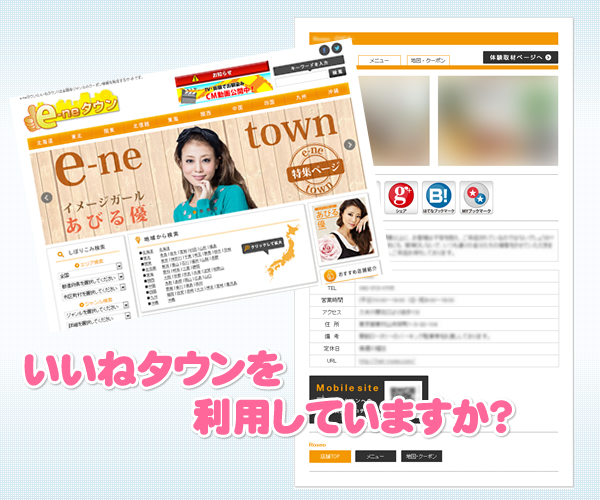Open 都道府県を選択してください dropdown
Screen dimensions: 600x500
click(x=93, y=281)
